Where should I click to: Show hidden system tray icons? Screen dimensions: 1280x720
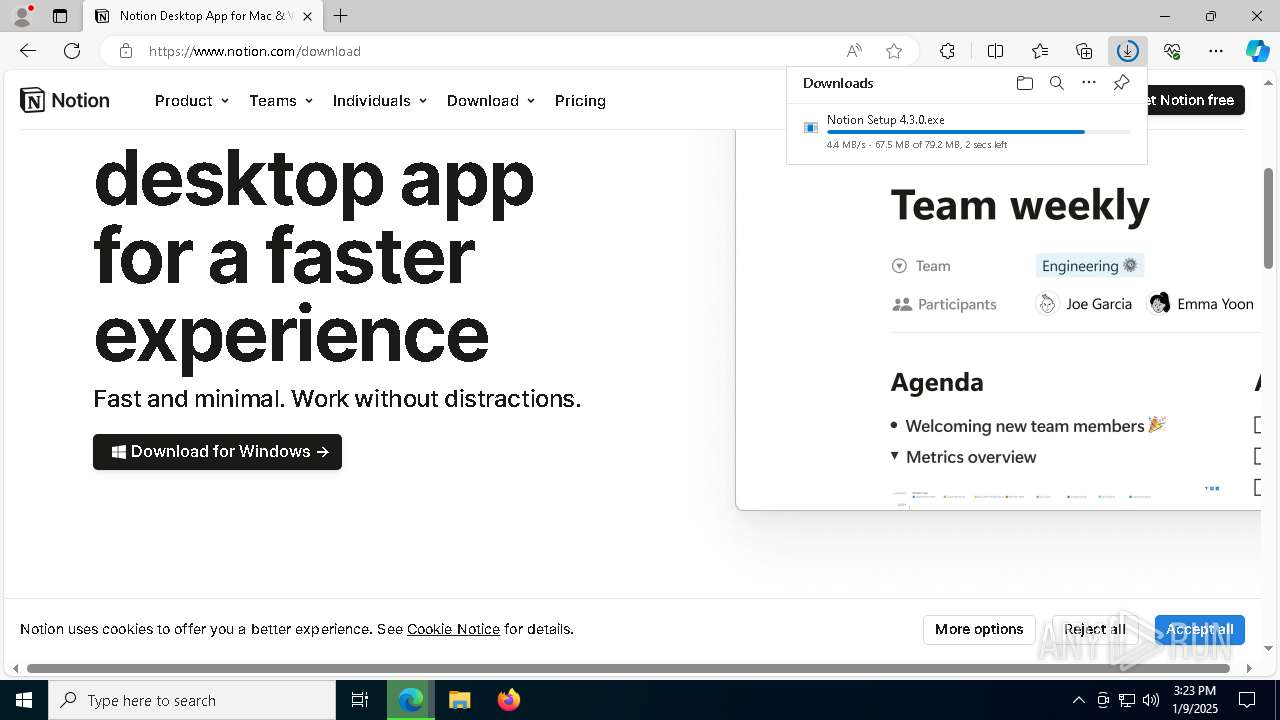[1078, 700]
